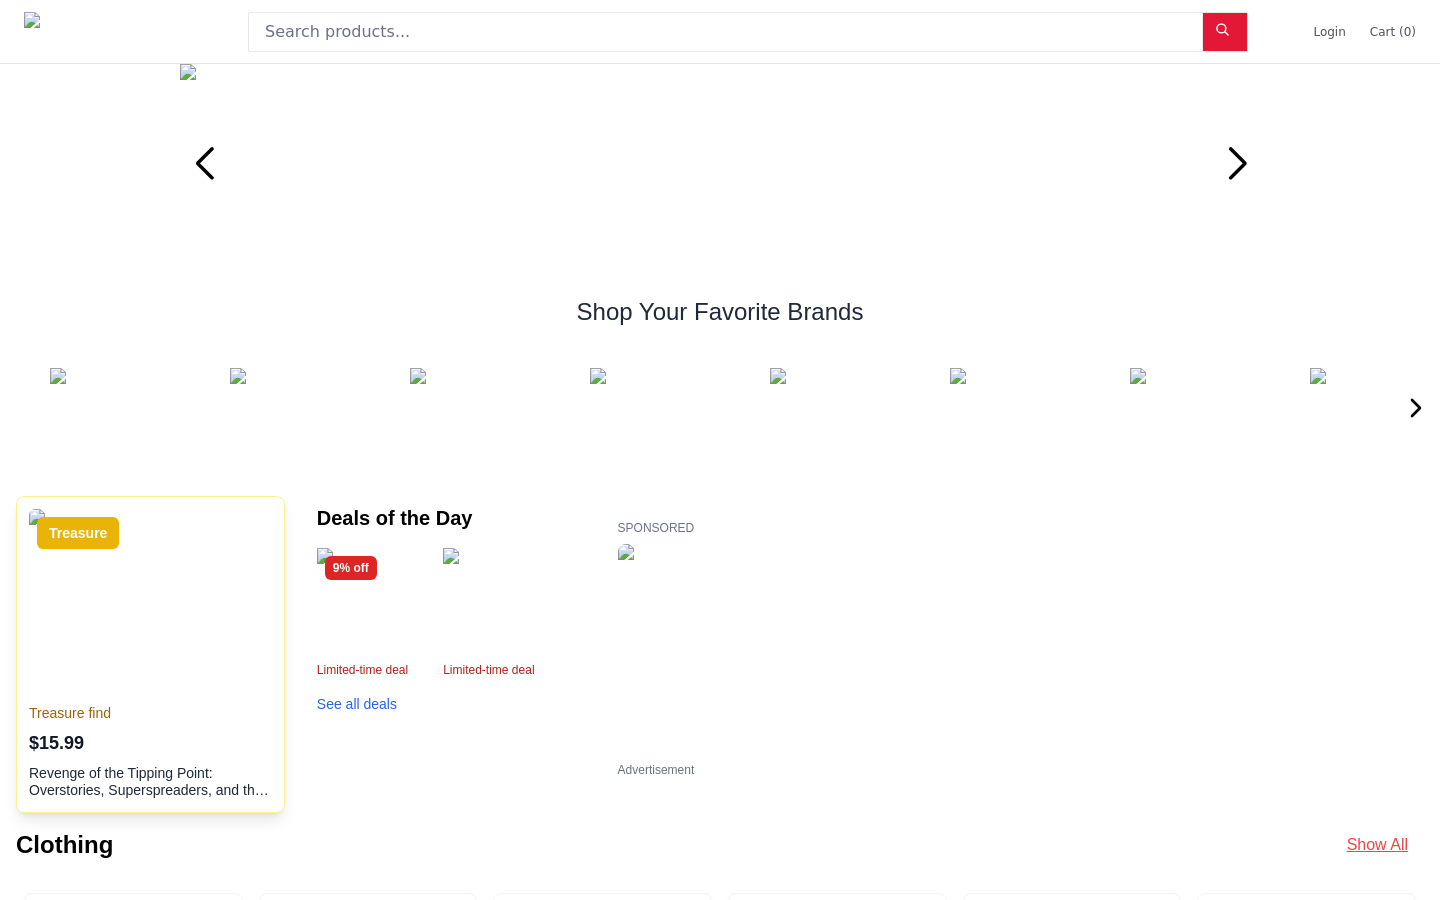
Task: Open the last visible brand logo
Action: click(x=1318, y=376)
